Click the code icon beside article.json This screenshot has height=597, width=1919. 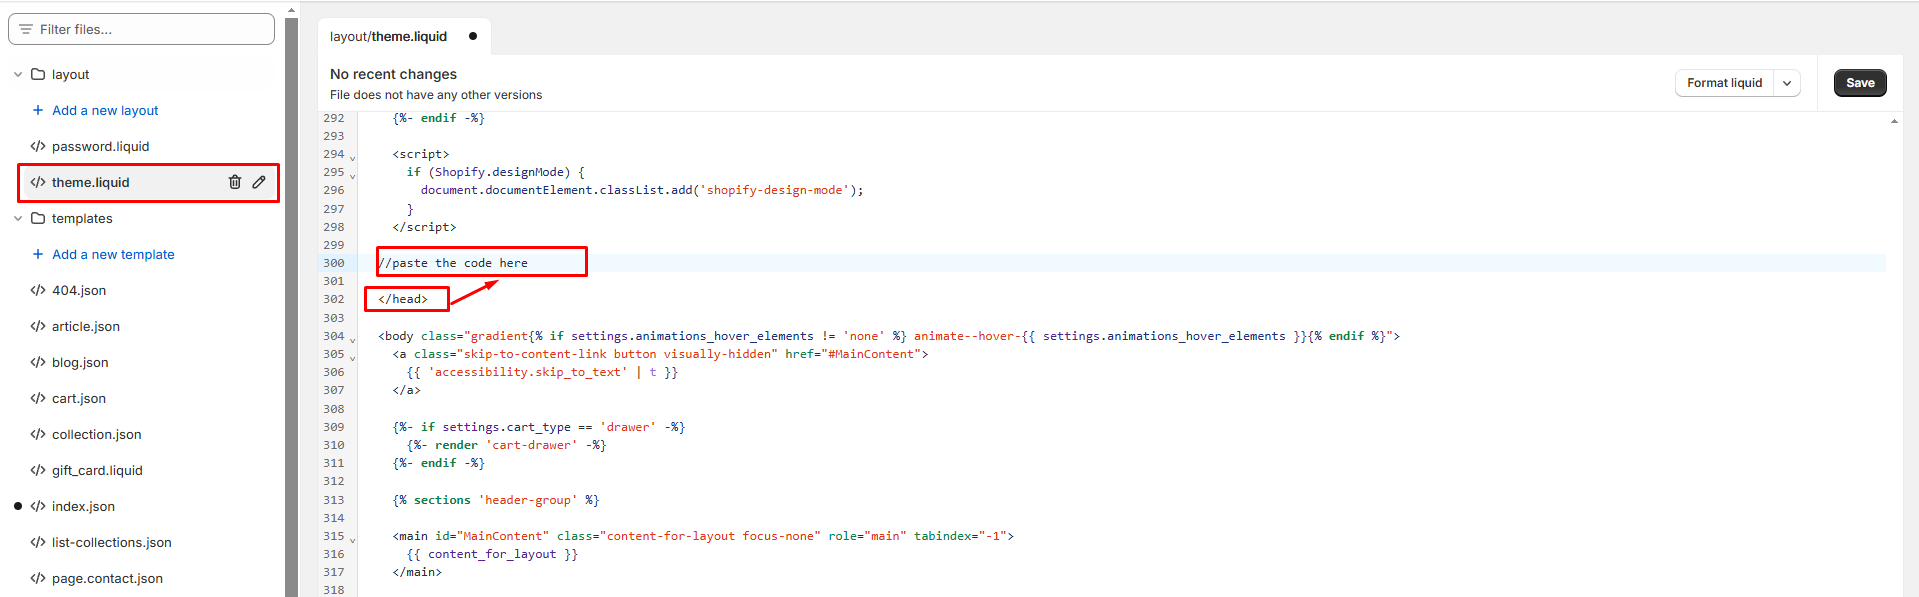(38, 326)
